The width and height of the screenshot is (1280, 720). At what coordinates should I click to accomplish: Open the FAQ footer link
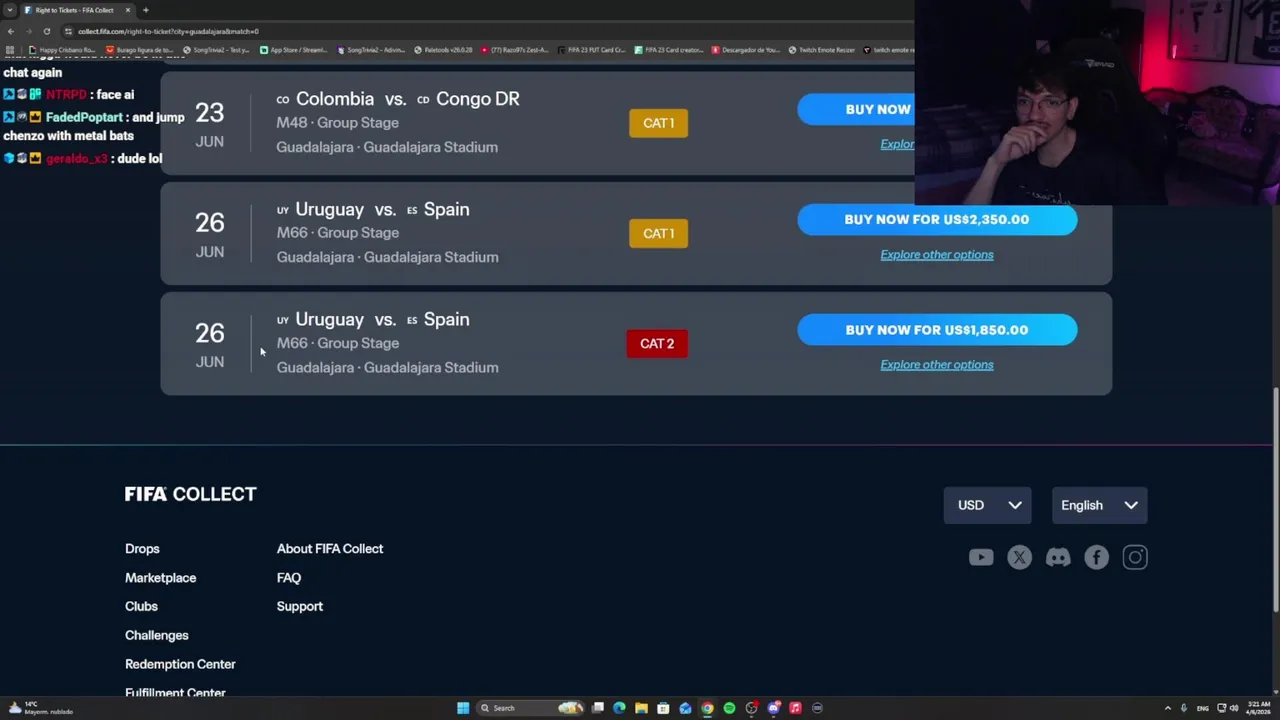click(289, 578)
